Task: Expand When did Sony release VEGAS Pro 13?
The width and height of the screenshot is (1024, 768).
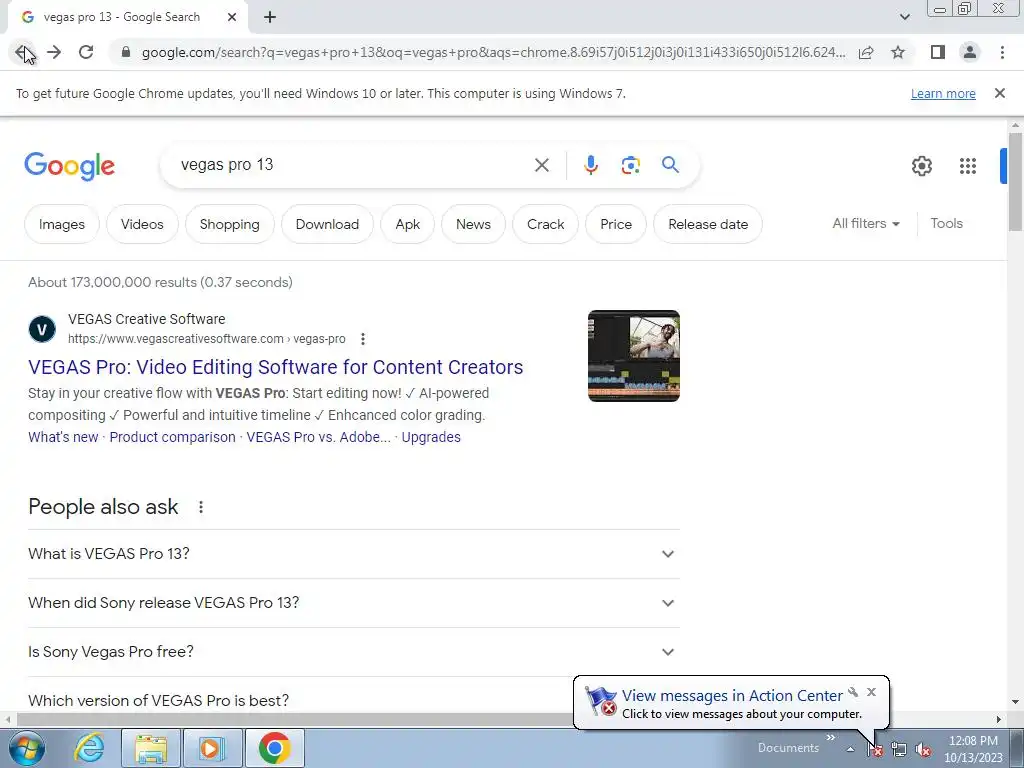Action: click(x=353, y=603)
